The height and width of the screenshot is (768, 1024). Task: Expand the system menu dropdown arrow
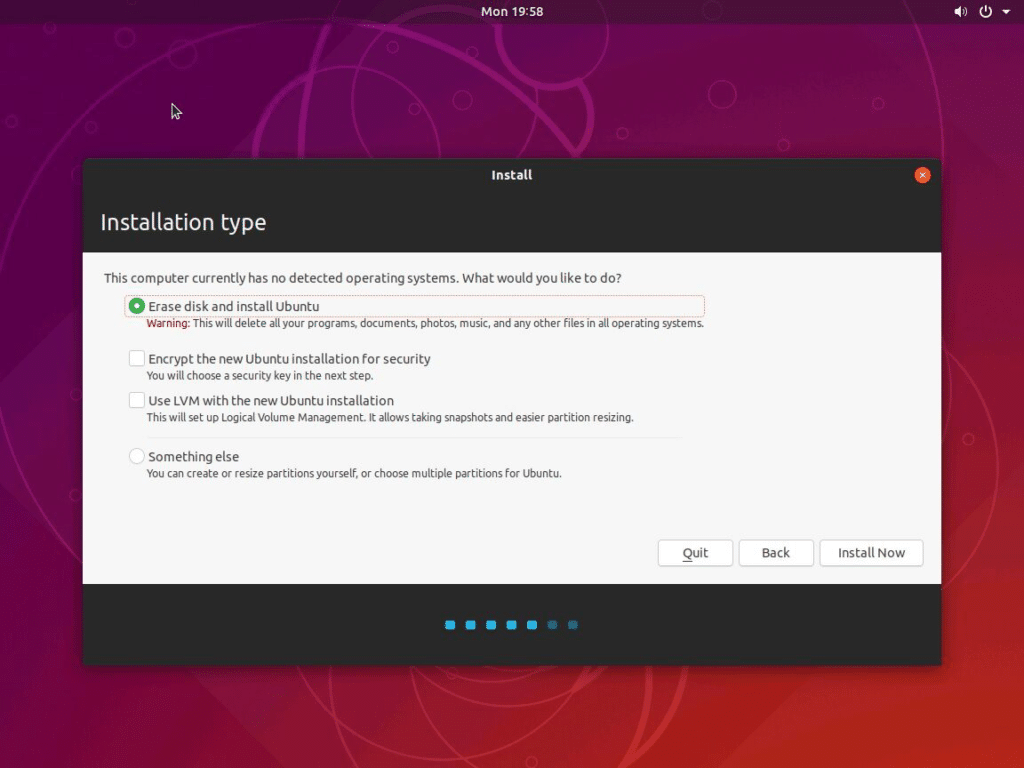click(x=1006, y=12)
